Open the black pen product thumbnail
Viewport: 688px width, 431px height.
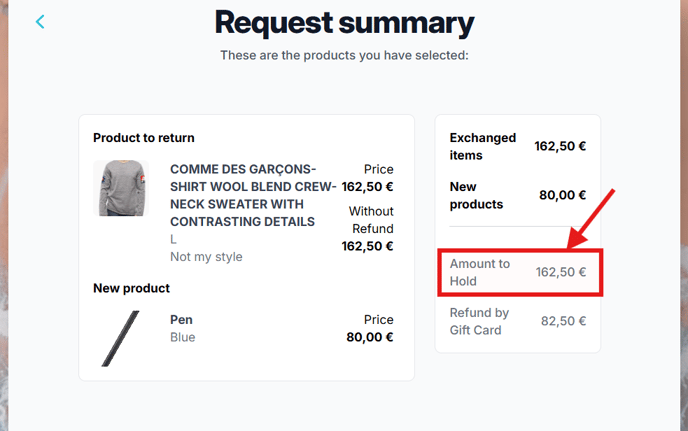[x=121, y=338]
